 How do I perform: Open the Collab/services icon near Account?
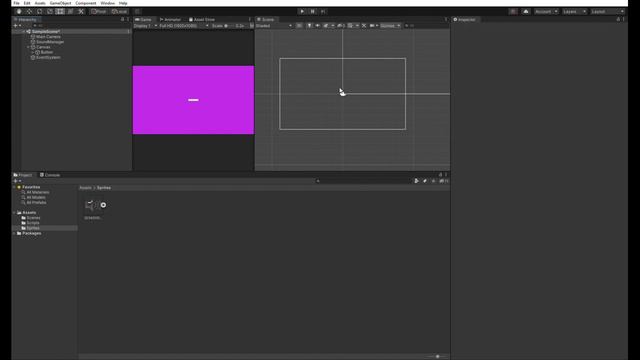pos(513,11)
